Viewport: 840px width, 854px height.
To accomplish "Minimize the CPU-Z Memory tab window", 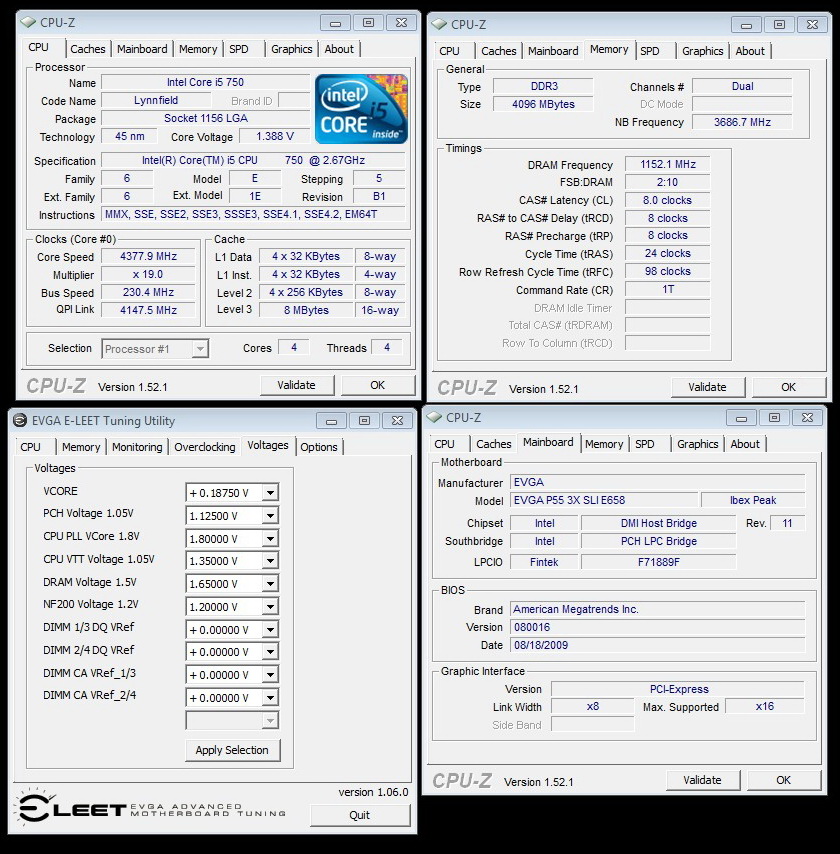I will 746,25.
